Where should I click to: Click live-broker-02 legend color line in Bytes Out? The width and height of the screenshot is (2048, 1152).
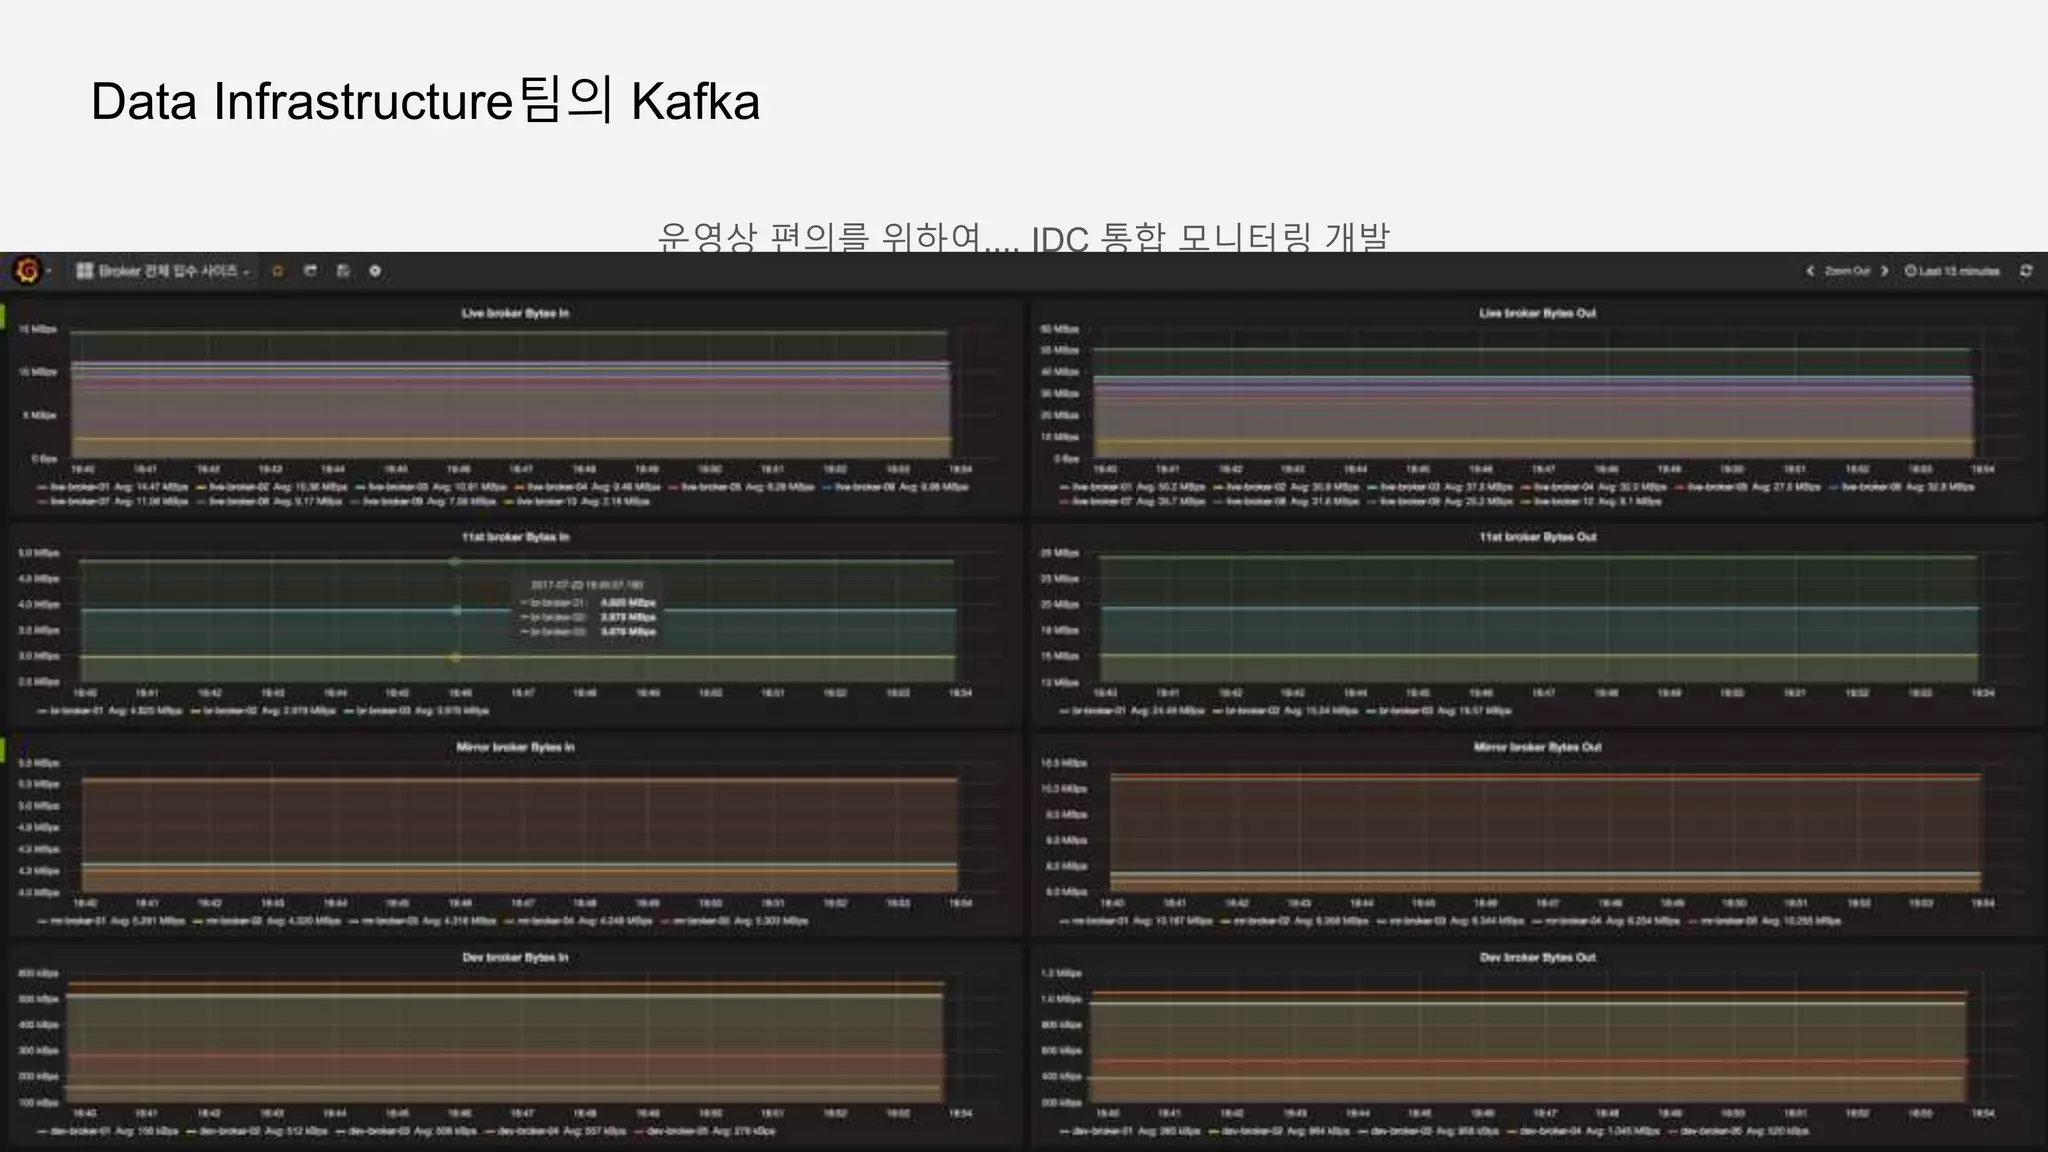click(1219, 487)
